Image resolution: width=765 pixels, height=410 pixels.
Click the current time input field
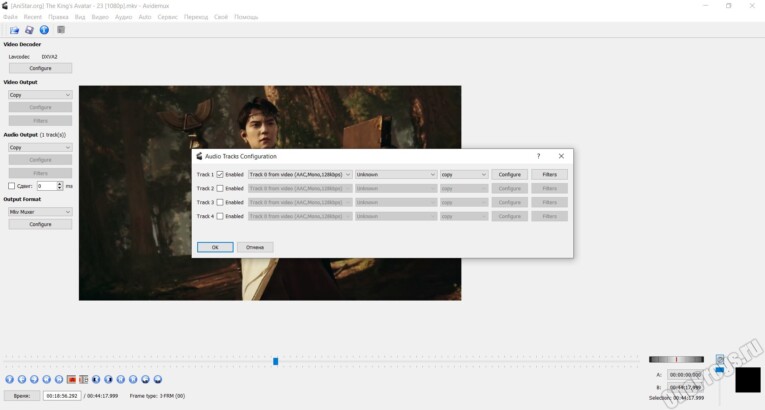click(62, 396)
